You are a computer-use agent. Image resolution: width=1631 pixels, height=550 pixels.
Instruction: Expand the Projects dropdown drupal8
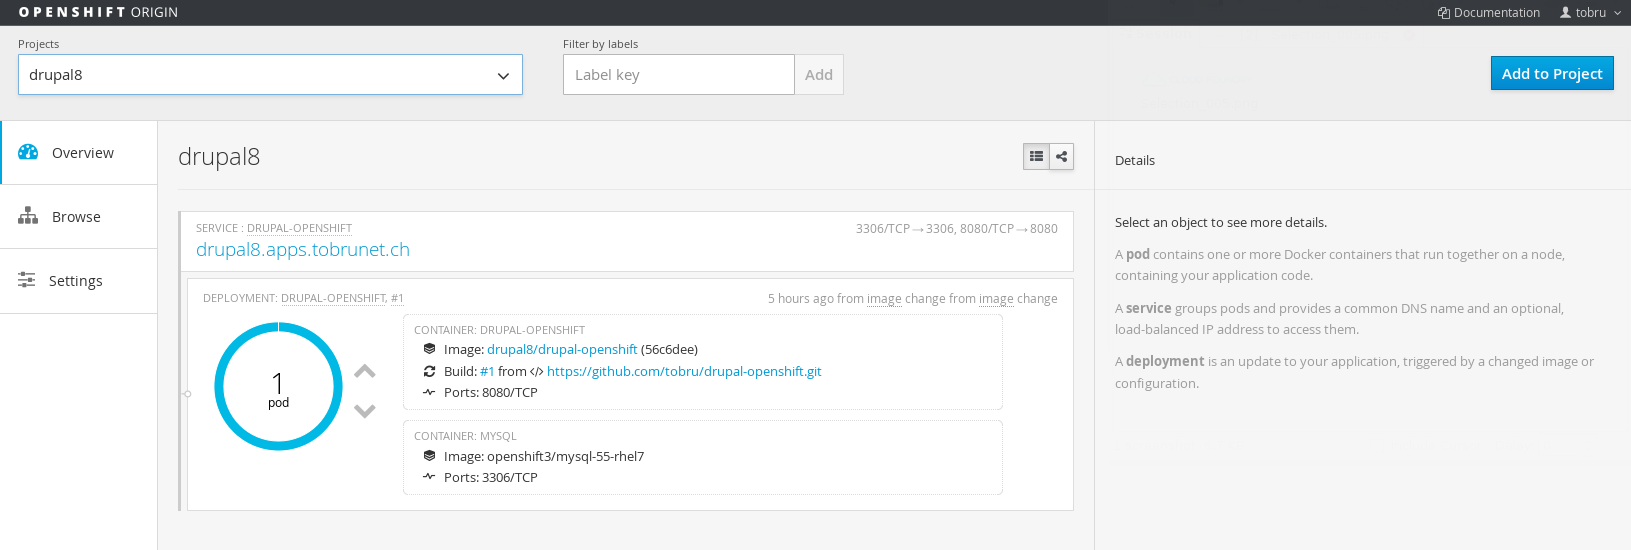(x=270, y=74)
